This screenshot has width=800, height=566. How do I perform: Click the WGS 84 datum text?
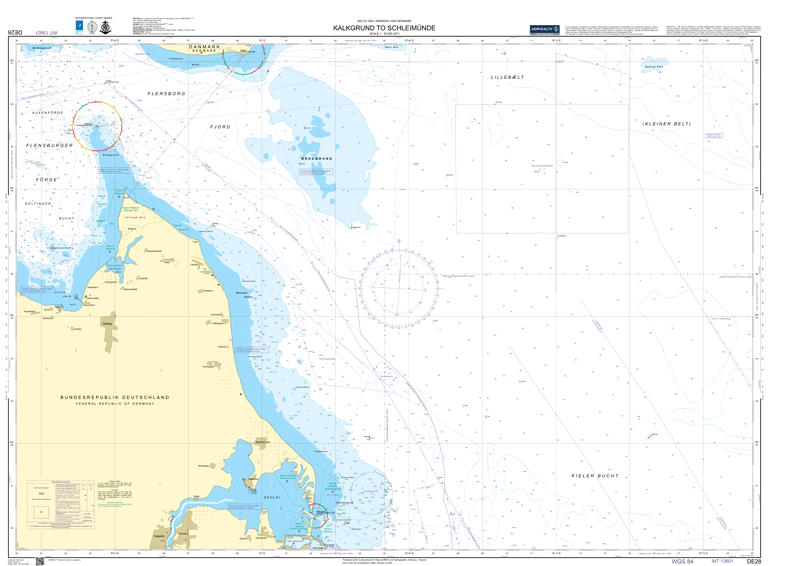pos(682,561)
